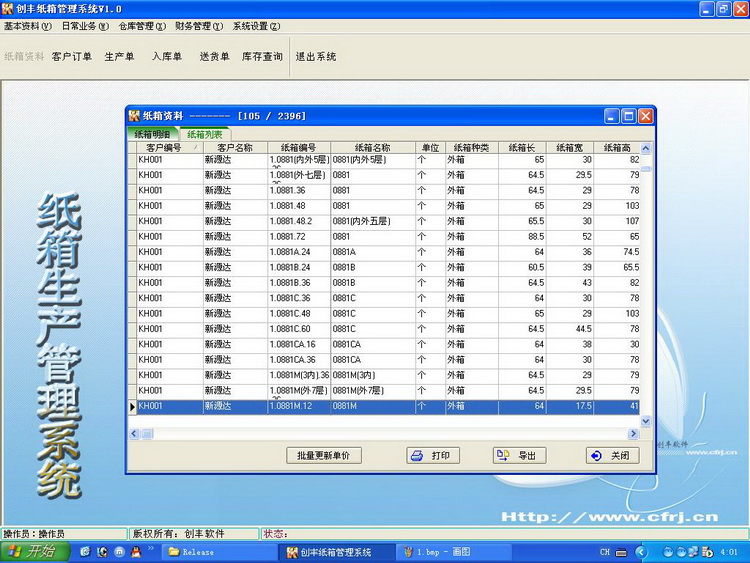Open 库存查询 in the toolbar
Screen dimensions: 750x563
point(262,57)
